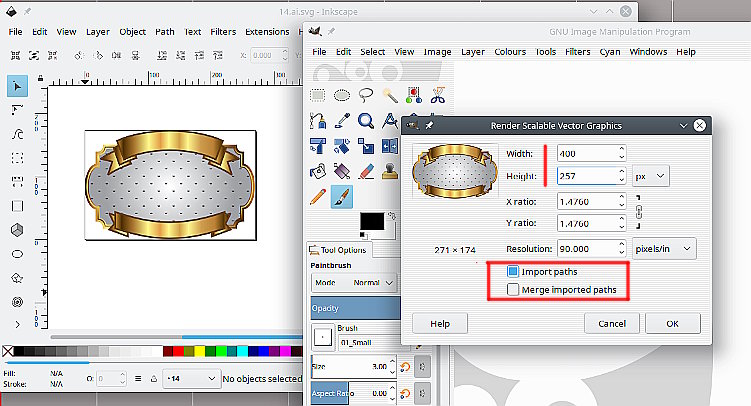Screen dimensions: 751x406
Task: Open Inkscape Path menu
Action: (165, 32)
